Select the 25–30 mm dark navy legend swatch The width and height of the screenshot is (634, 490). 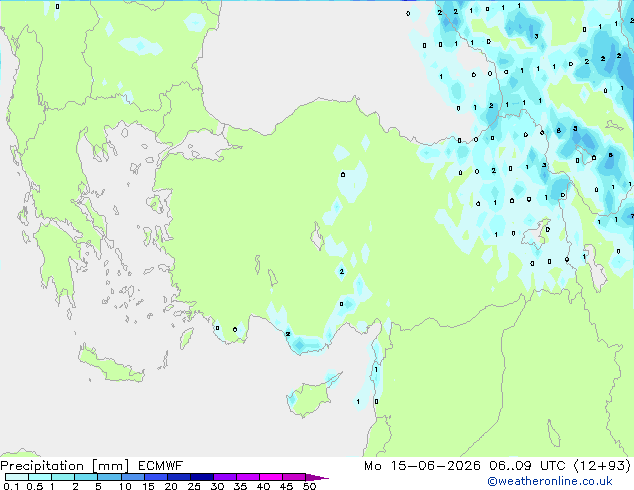click(x=201, y=477)
